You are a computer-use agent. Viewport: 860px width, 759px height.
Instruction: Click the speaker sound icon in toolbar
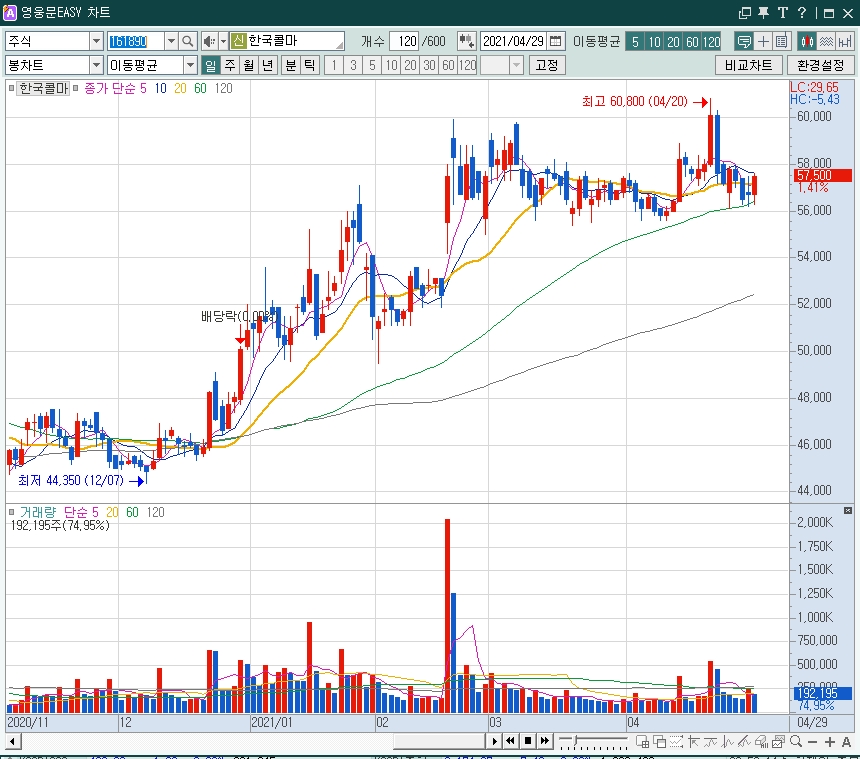click(209, 41)
